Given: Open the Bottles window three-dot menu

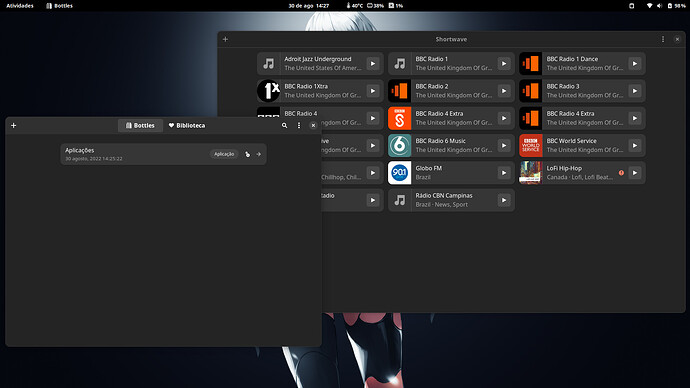Looking at the screenshot, I should 299,125.
